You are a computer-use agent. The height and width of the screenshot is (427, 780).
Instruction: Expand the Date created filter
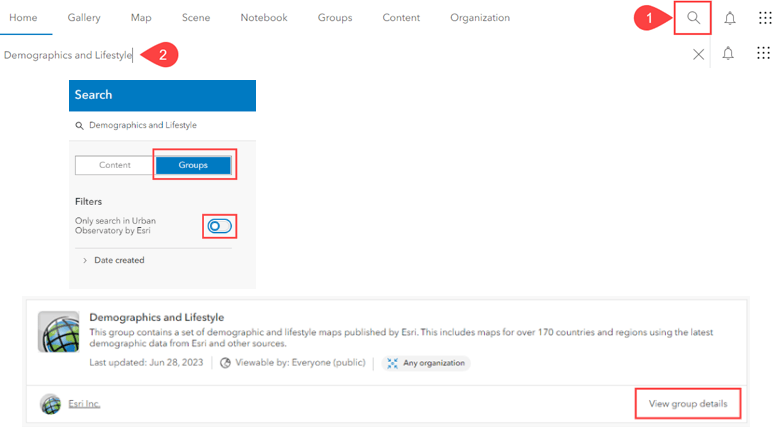point(114,260)
